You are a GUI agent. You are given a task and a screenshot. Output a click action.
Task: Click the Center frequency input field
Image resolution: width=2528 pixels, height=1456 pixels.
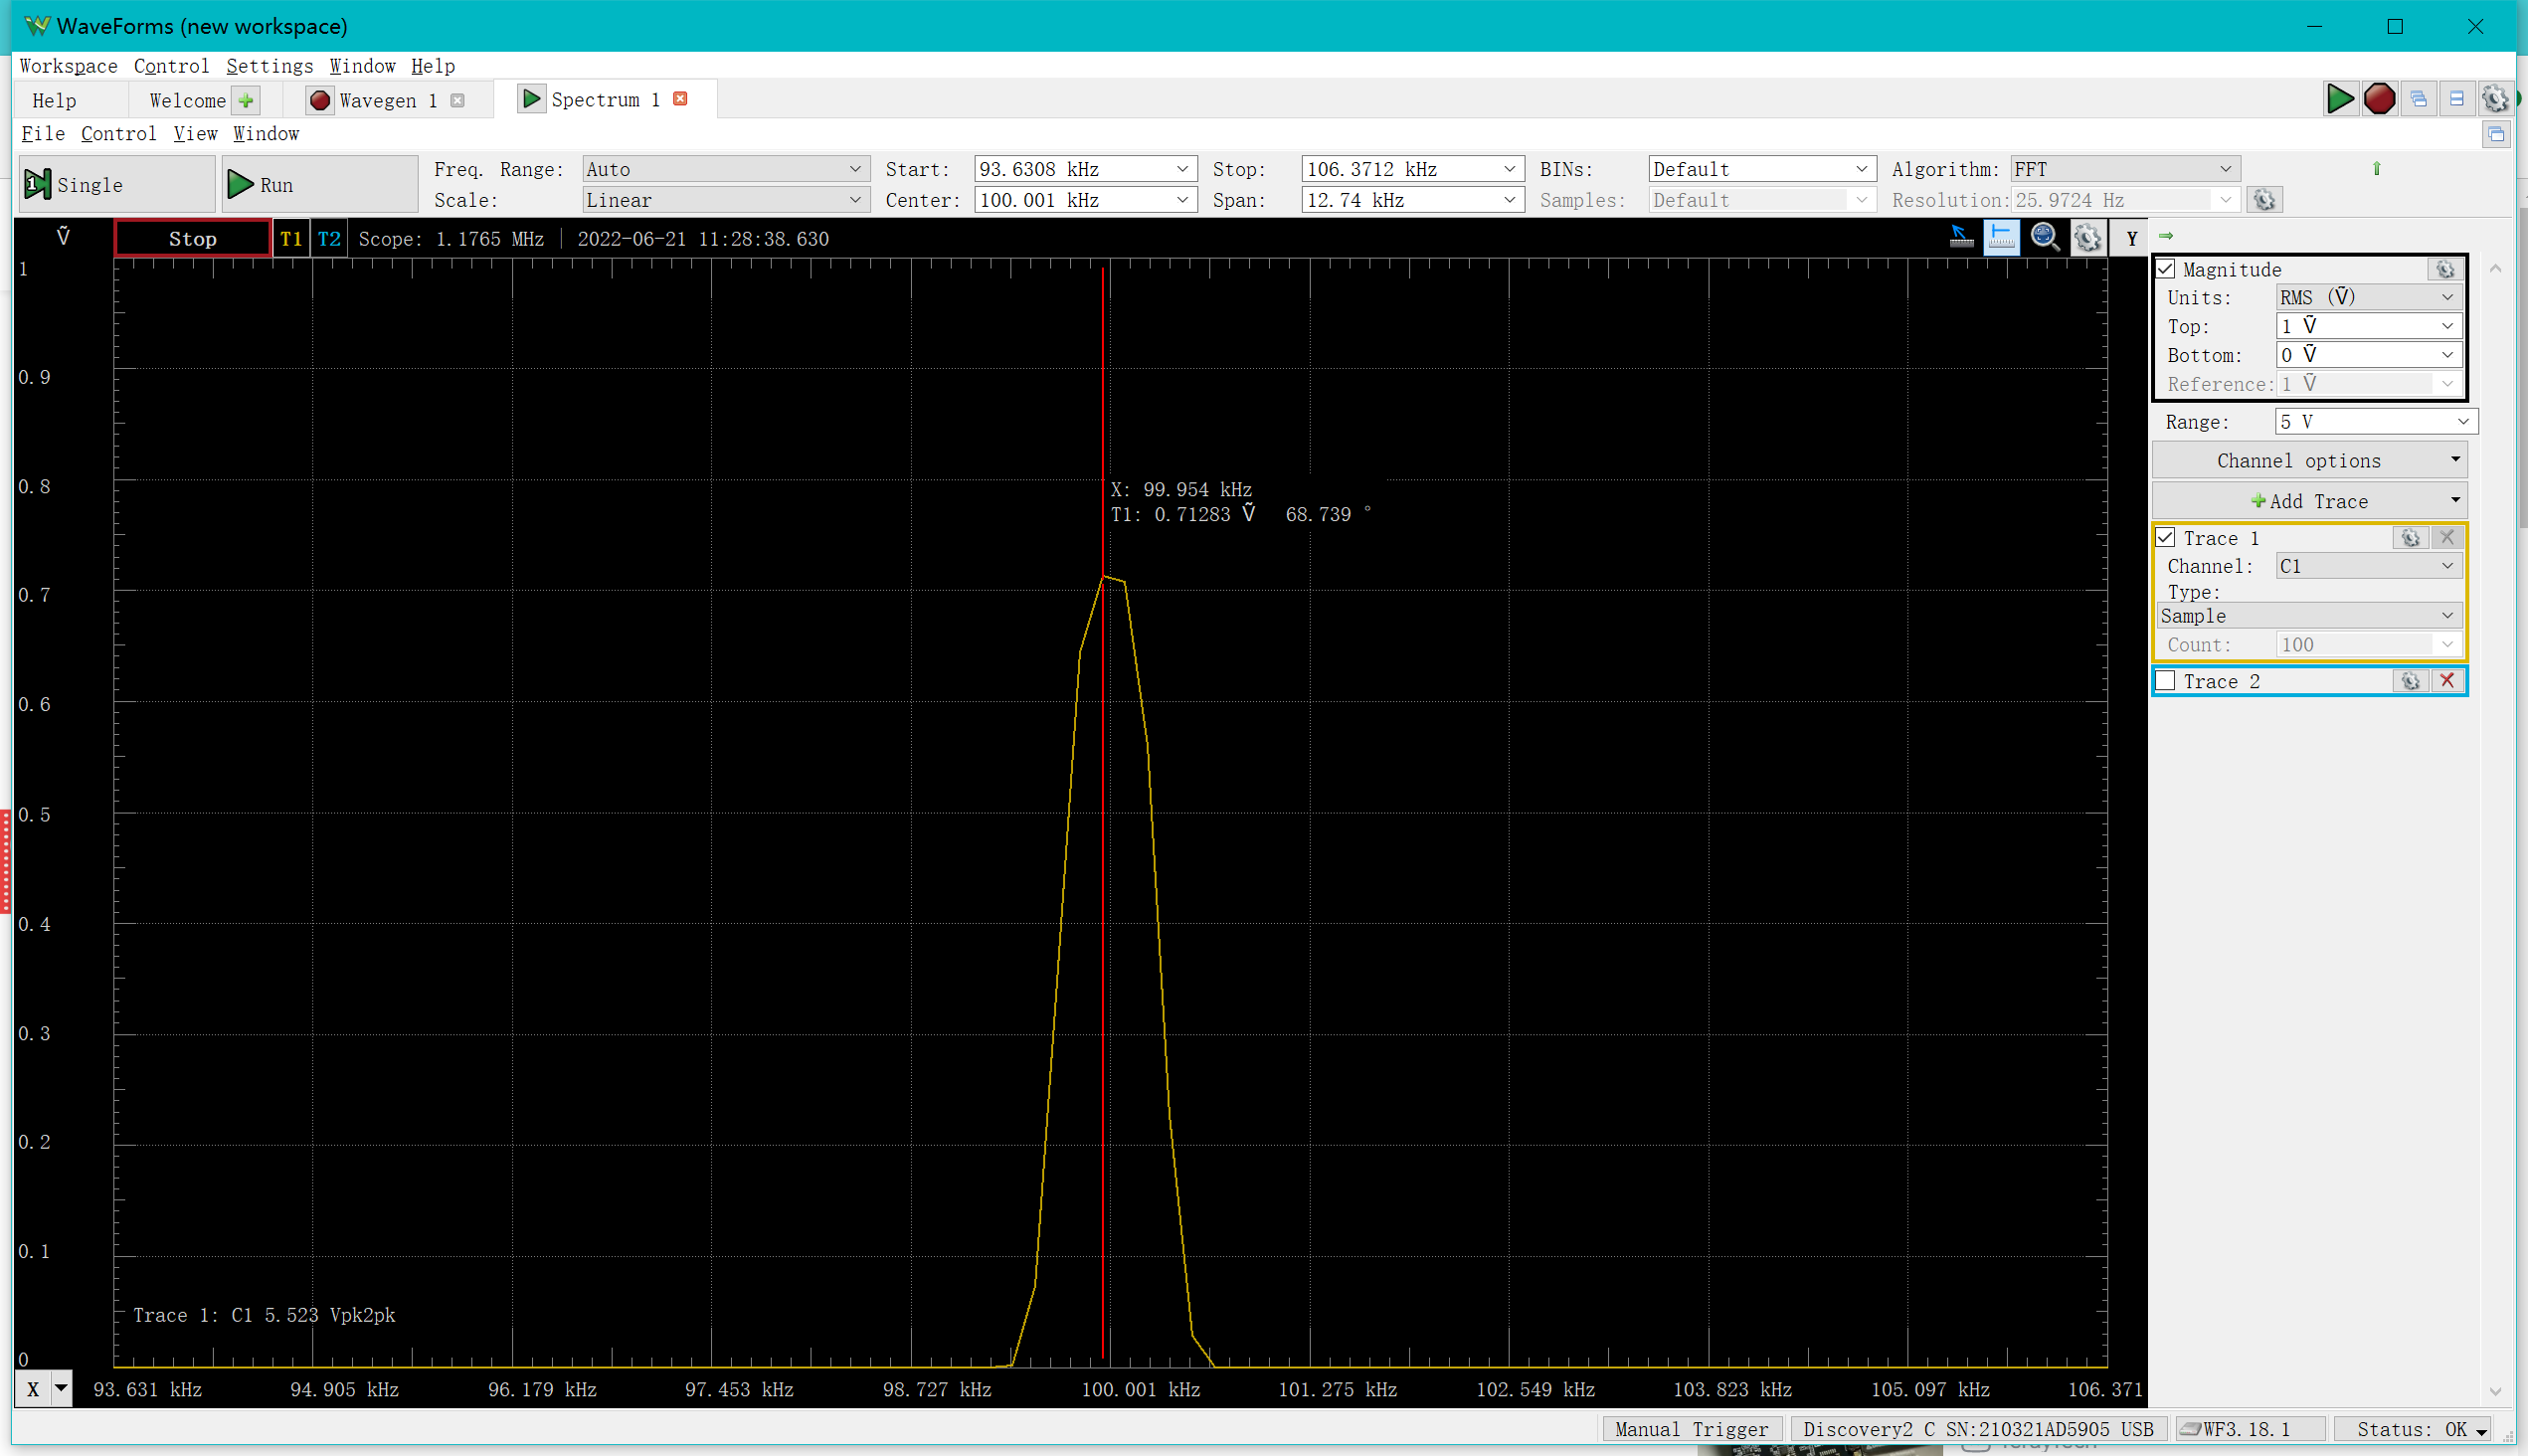click(x=1072, y=200)
